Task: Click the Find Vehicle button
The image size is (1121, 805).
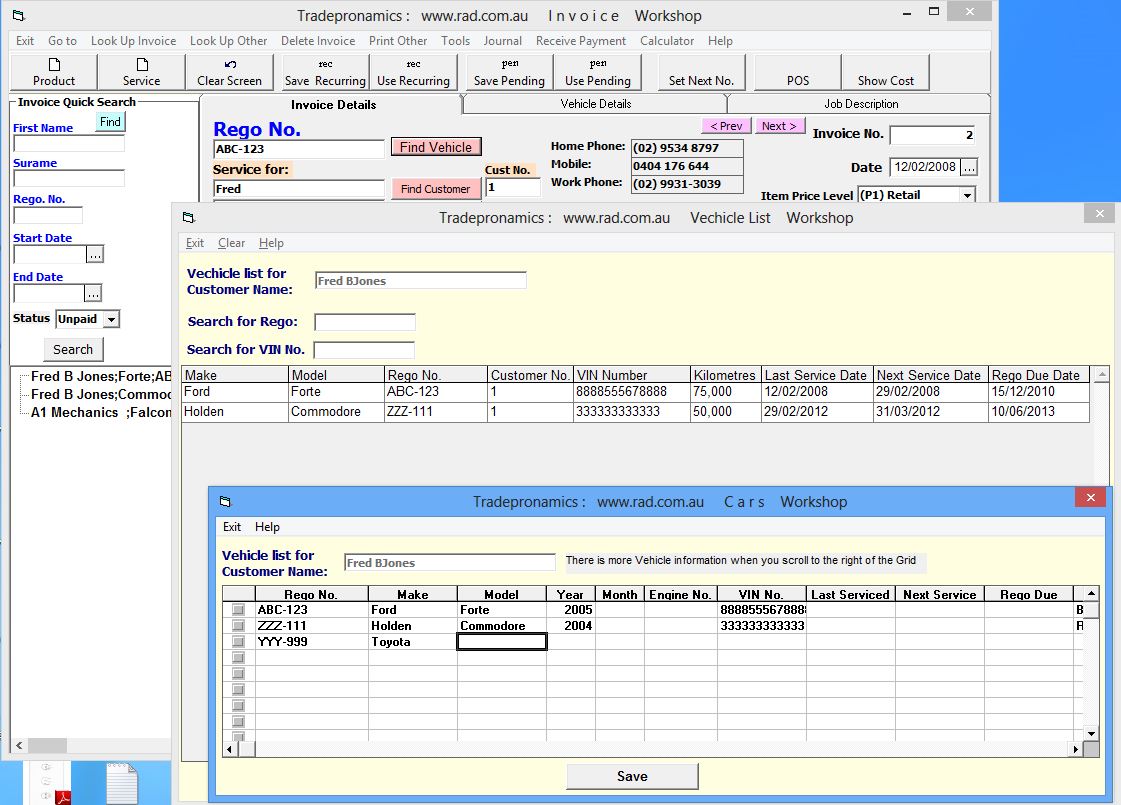Action: point(435,146)
